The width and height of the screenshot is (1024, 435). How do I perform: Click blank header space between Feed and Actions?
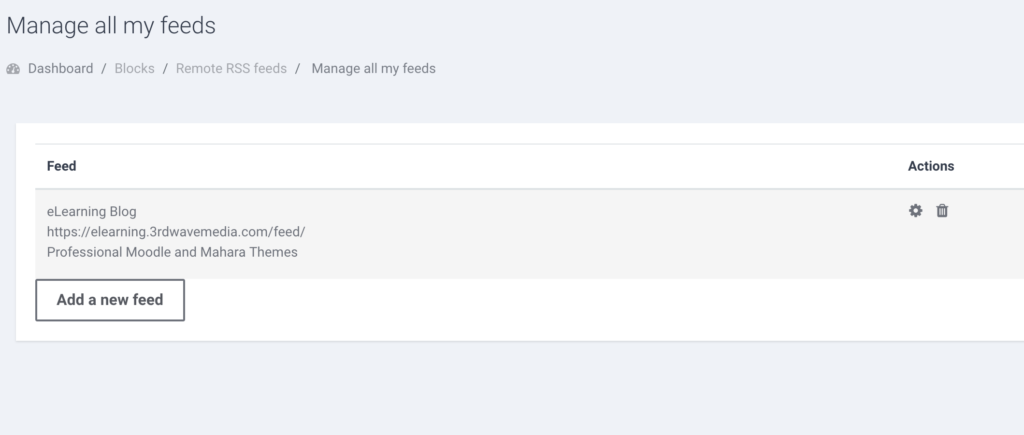tap(500, 166)
